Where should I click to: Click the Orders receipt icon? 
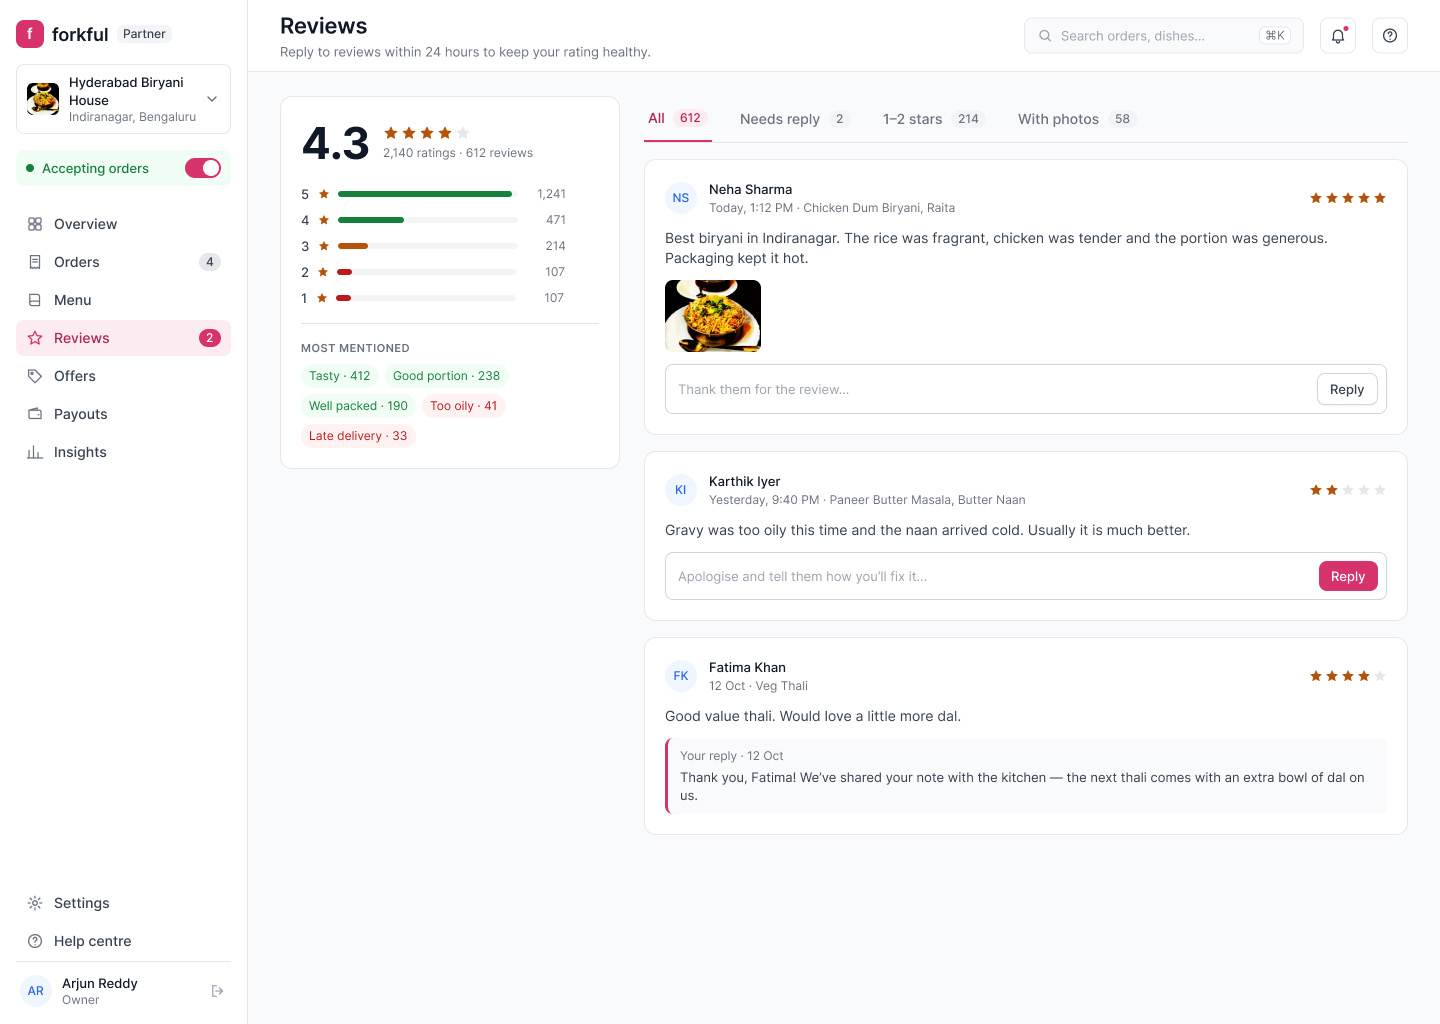click(35, 262)
